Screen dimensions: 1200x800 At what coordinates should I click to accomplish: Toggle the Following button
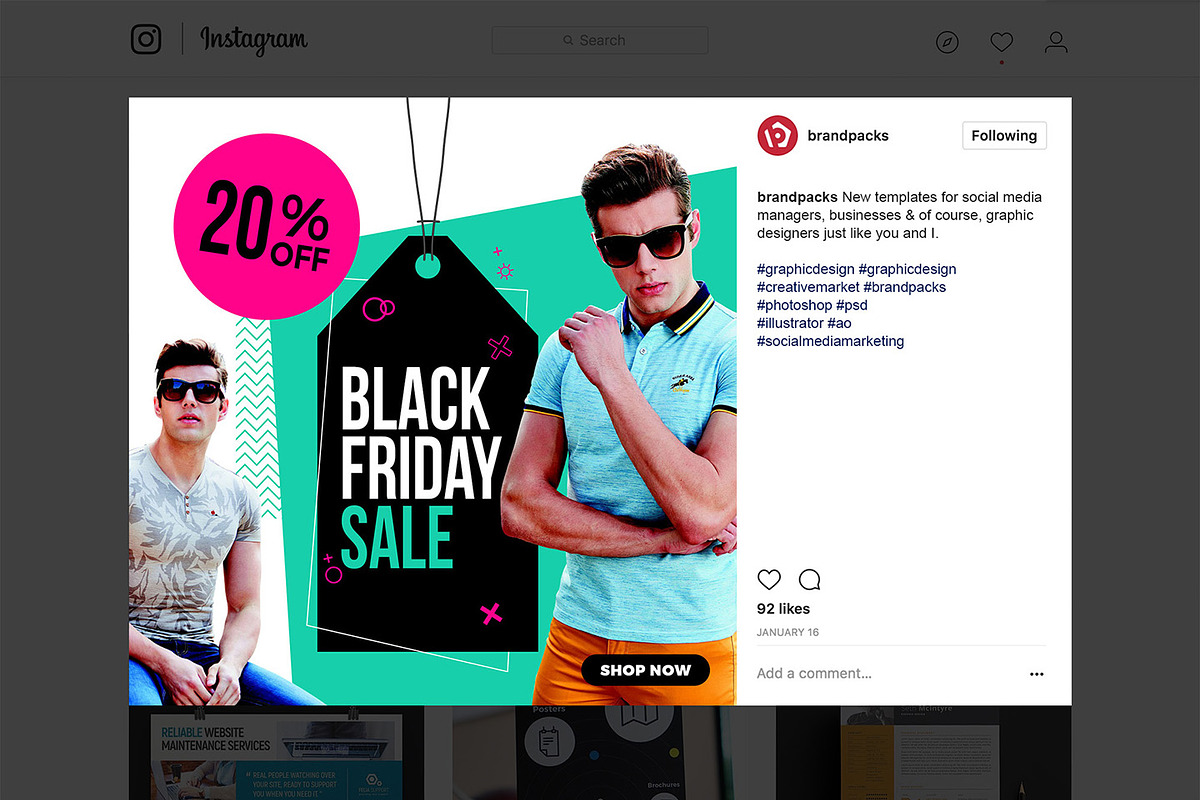click(1004, 135)
